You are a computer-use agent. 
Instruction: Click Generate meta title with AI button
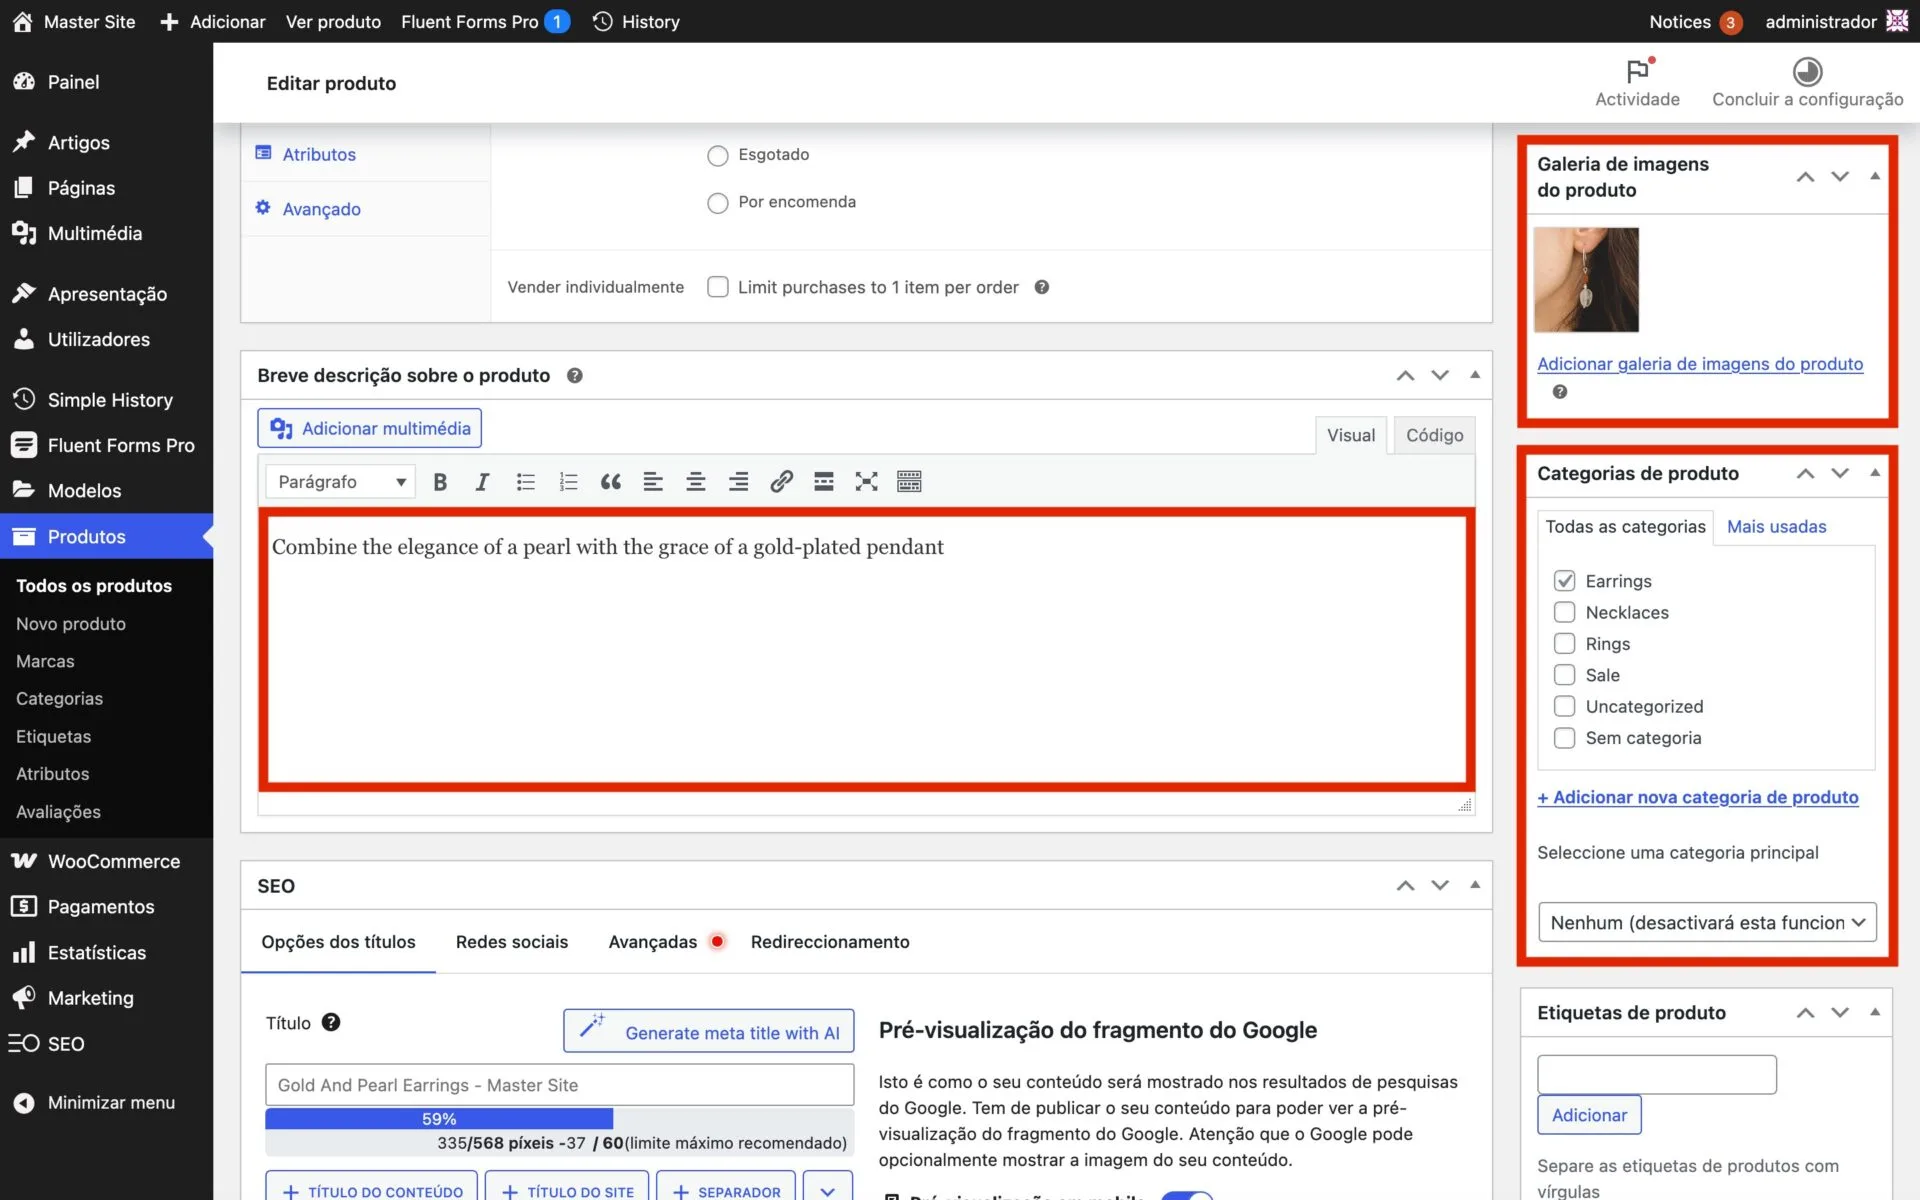(x=708, y=1032)
